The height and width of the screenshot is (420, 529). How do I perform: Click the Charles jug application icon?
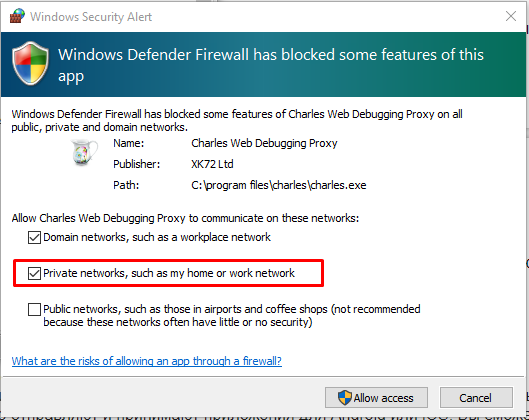(84, 152)
